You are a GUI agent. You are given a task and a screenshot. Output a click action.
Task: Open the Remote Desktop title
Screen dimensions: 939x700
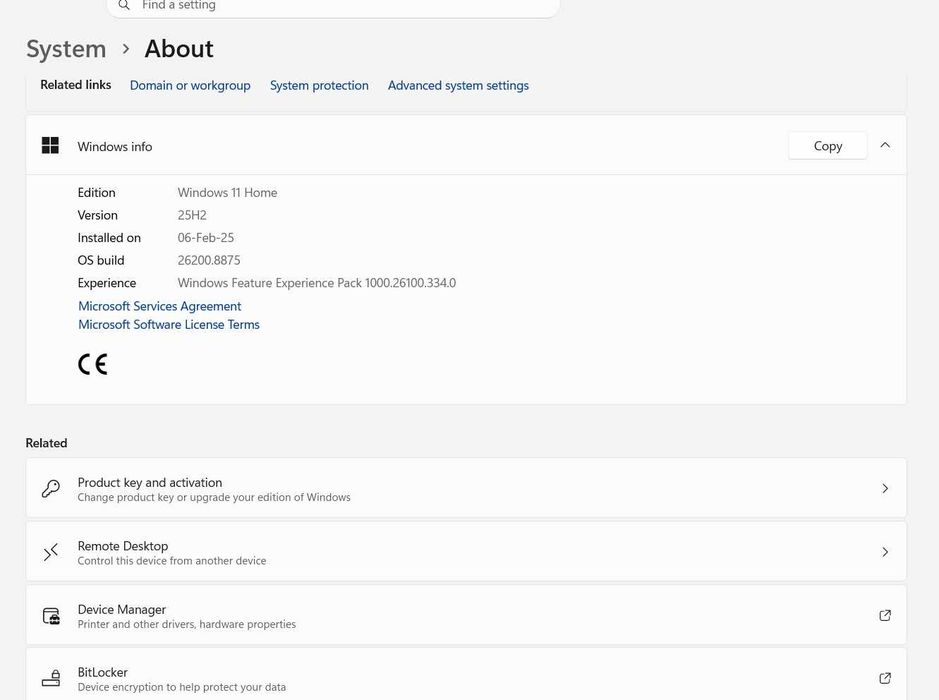click(123, 546)
